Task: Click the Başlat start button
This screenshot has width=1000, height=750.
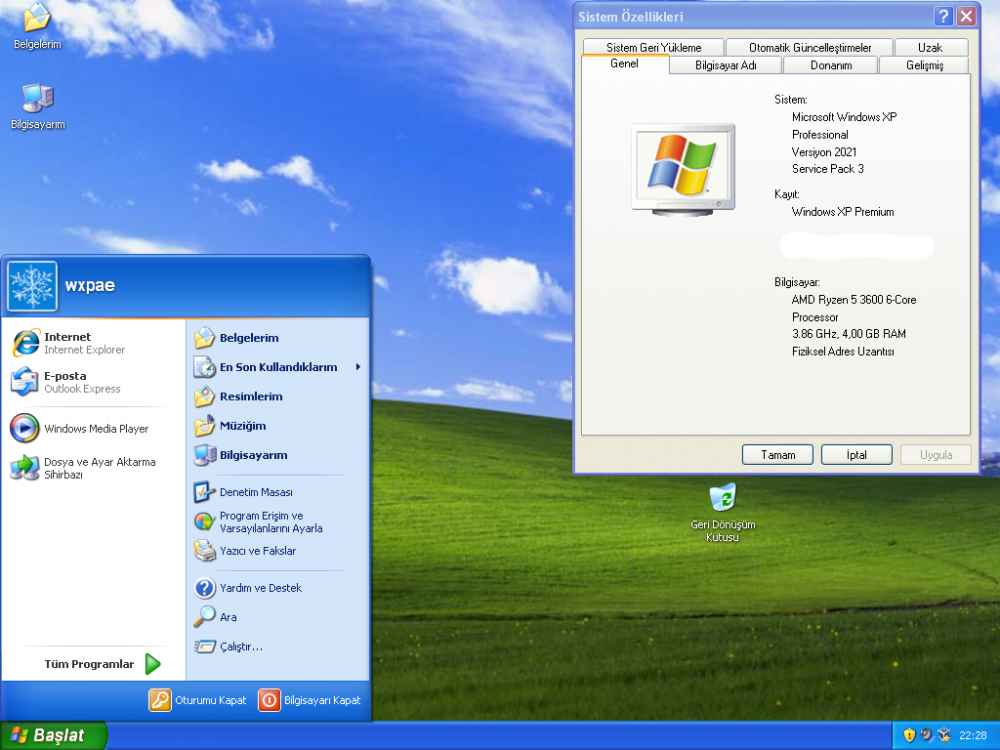Action: 54,736
